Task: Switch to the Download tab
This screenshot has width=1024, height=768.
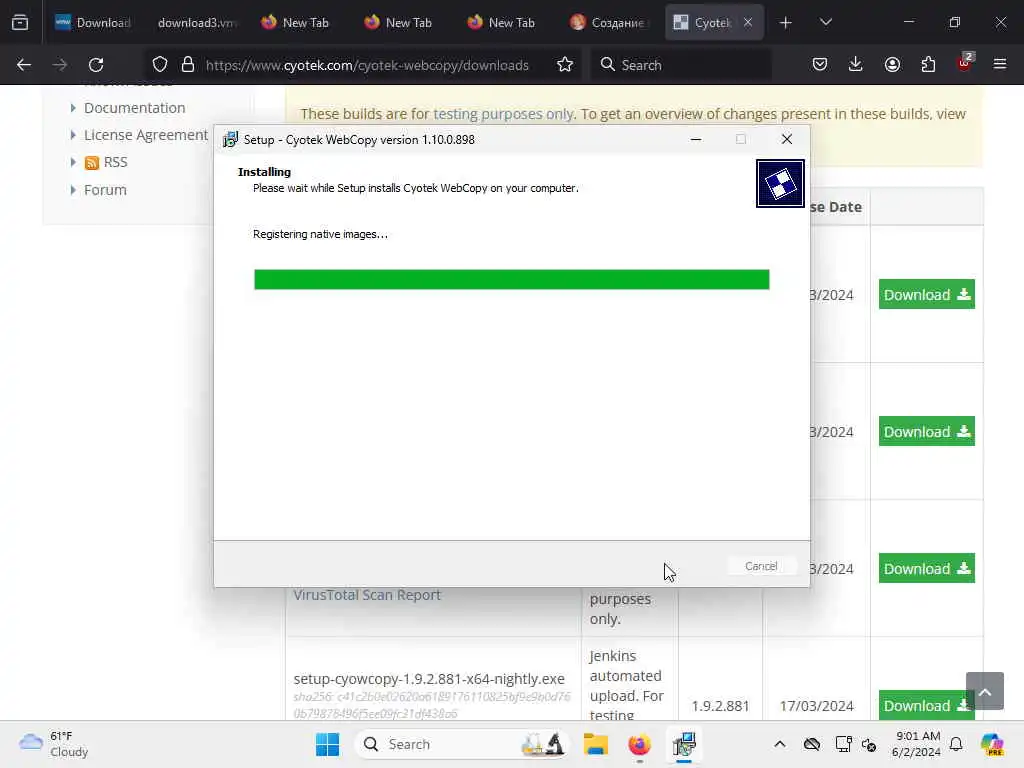Action: pyautogui.click(x=93, y=23)
